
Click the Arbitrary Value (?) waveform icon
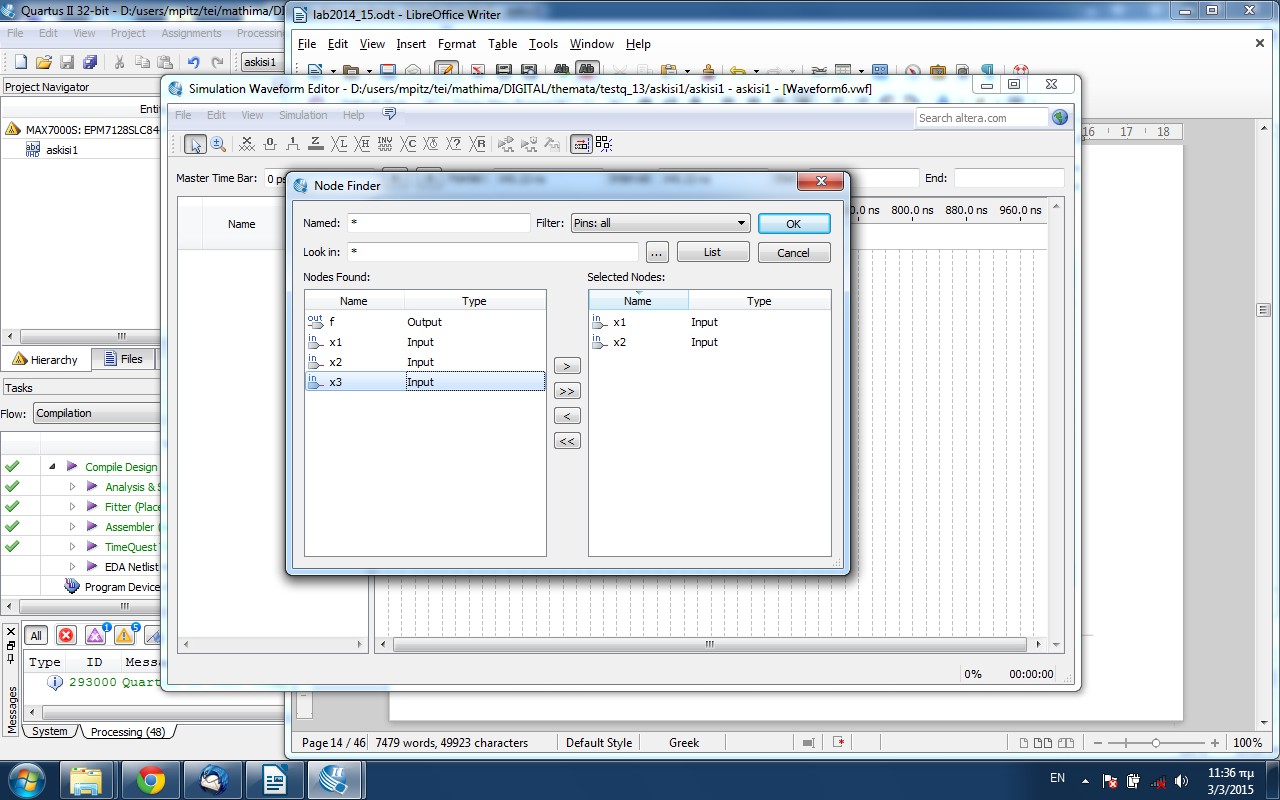click(x=454, y=144)
